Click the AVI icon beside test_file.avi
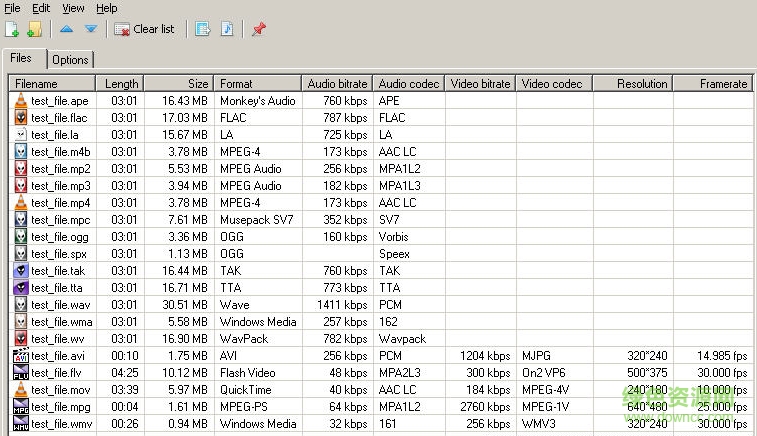This screenshot has width=757, height=436. point(21,356)
